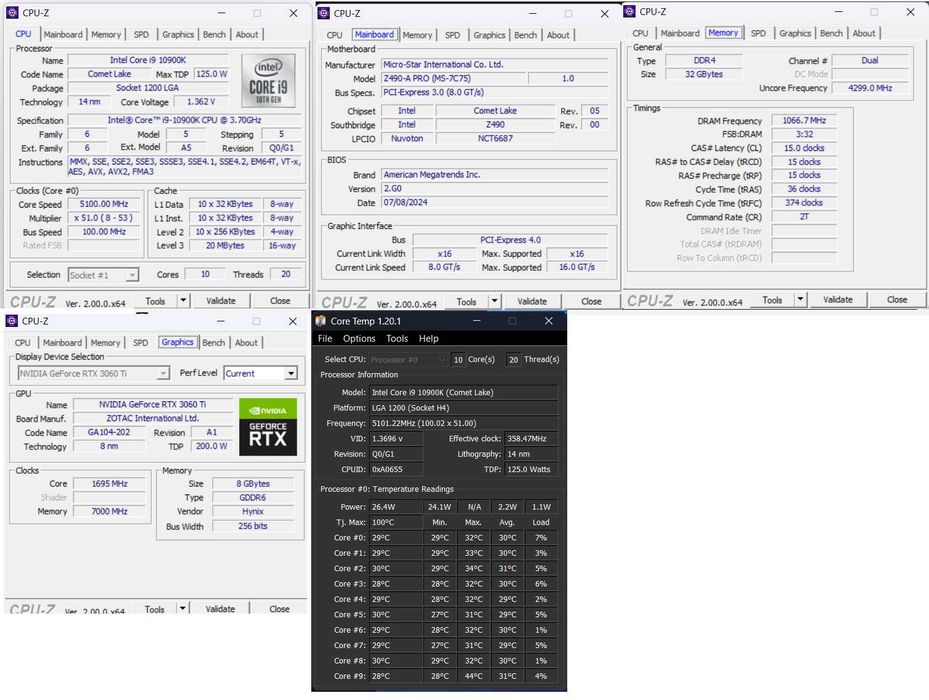
Task: Open About tab in Graphics window
Action: pyautogui.click(x=246, y=343)
